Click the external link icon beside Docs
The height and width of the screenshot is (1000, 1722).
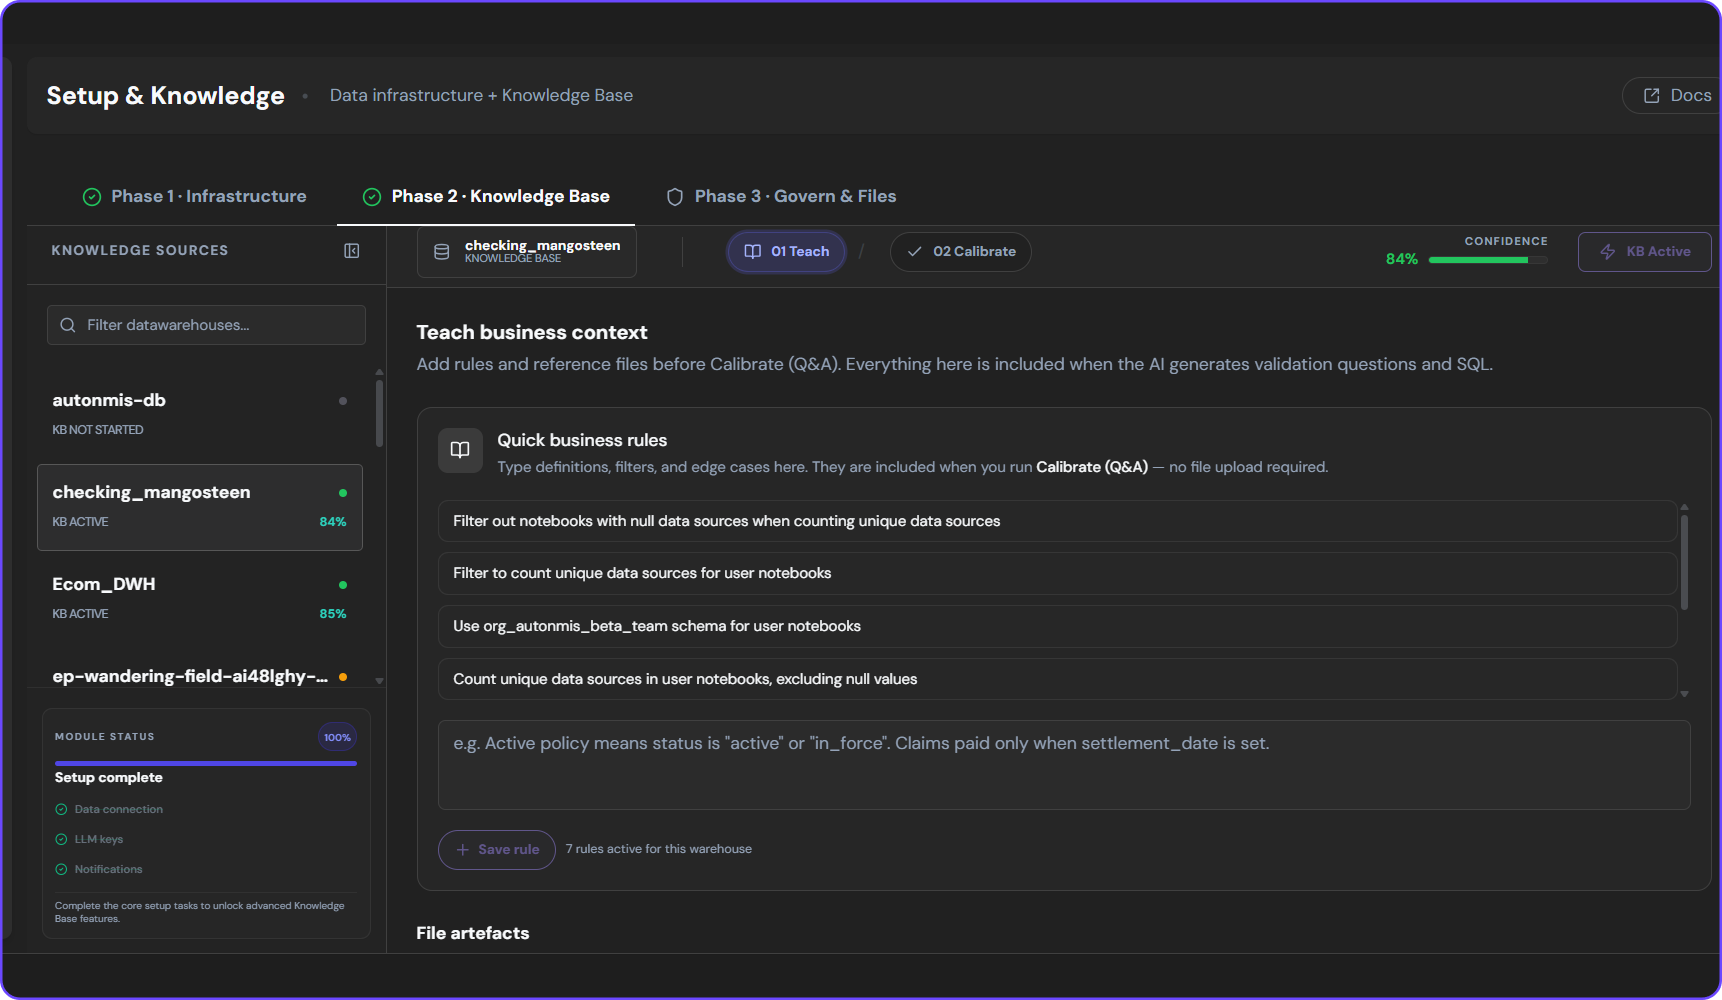(x=1652, y=96)
